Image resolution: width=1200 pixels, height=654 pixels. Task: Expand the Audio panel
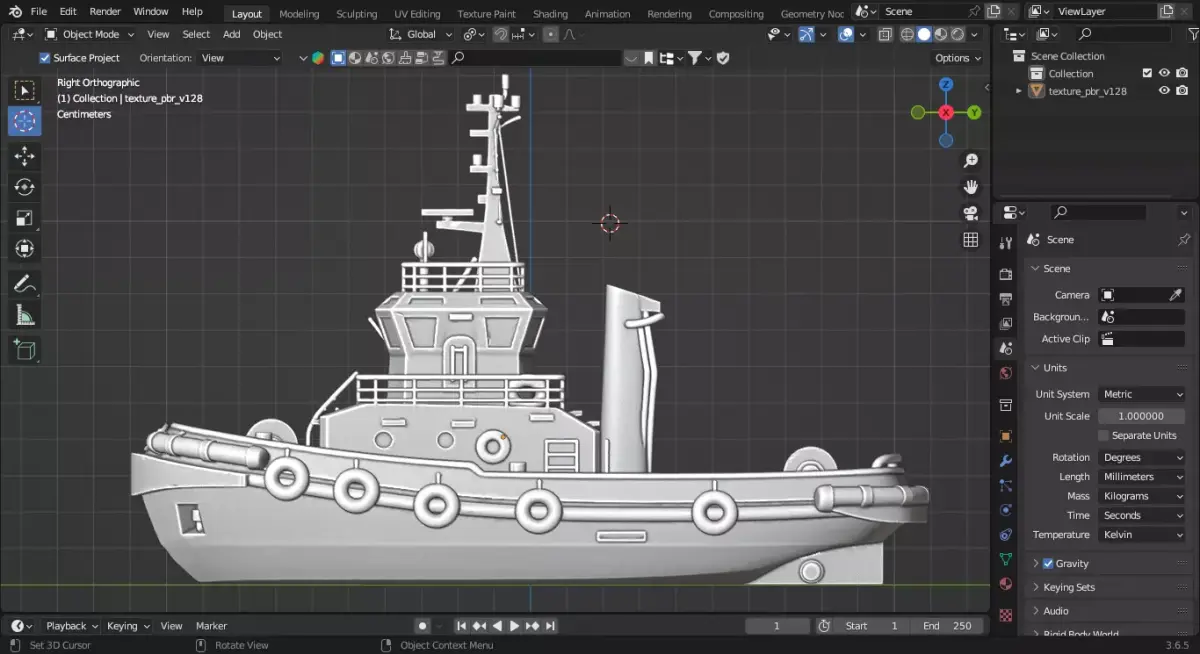pyautogui.click(x=1056, y=611)
